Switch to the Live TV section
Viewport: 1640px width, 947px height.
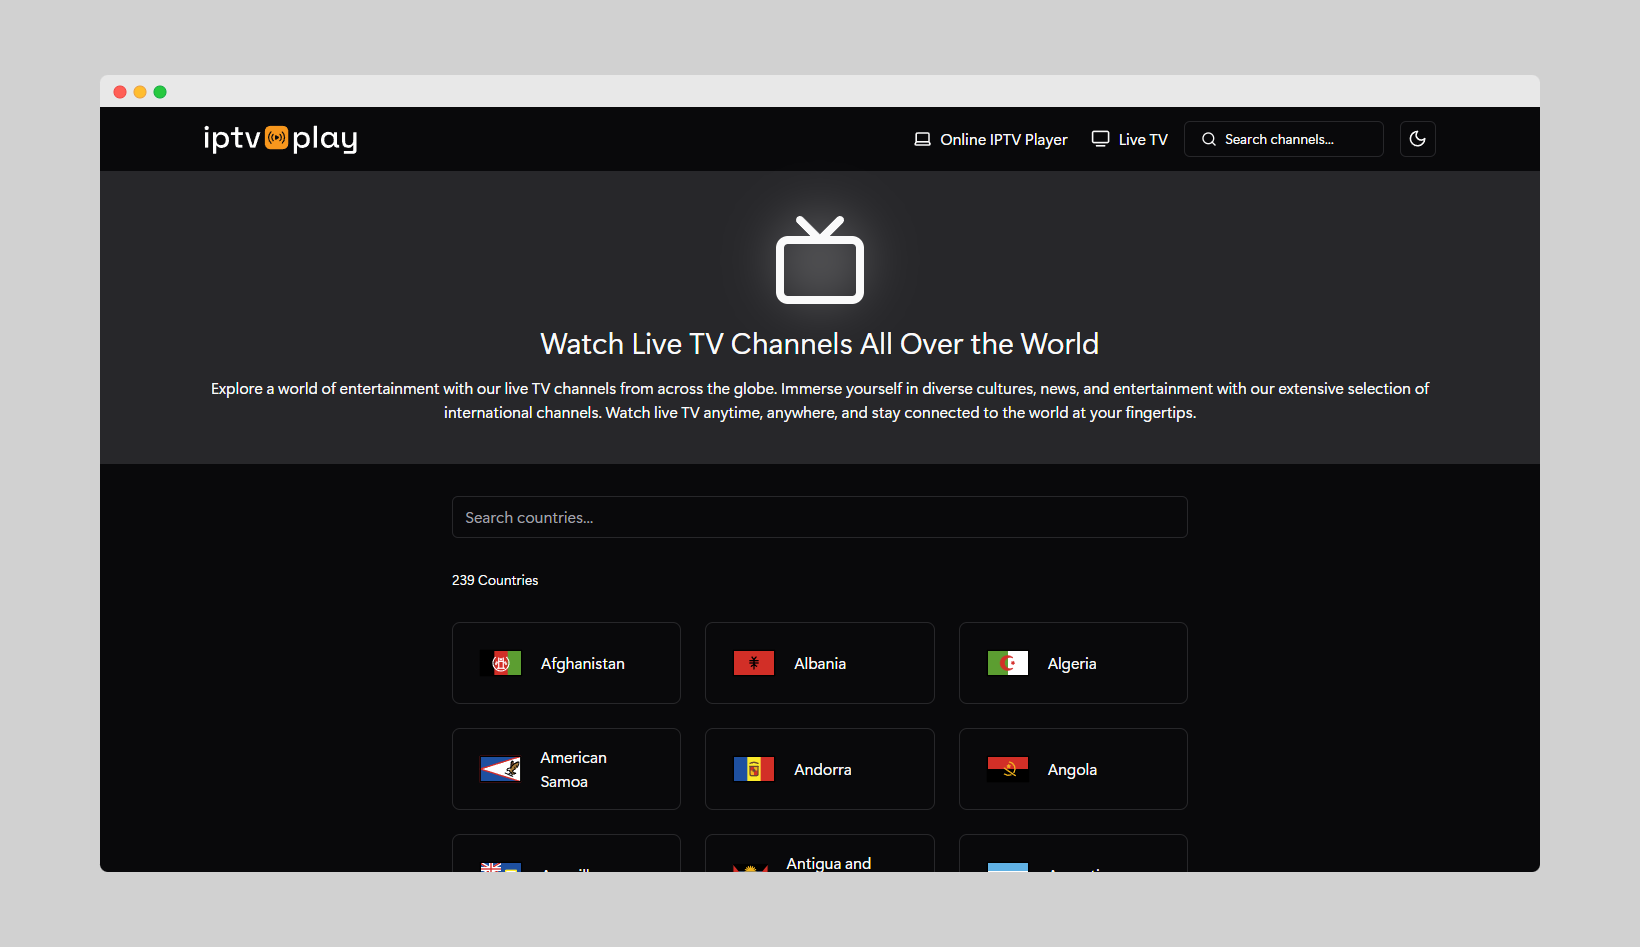(x=1142, y=139)
